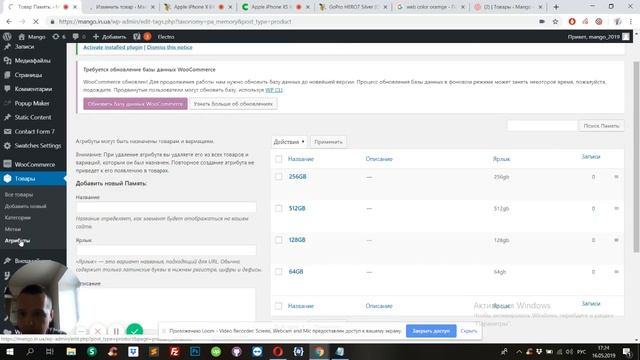The height and width of the screenshot is (360, 640).
Task: Open Атрибуты submenu item
Action: pyautogui.click(x=17, y=240)
